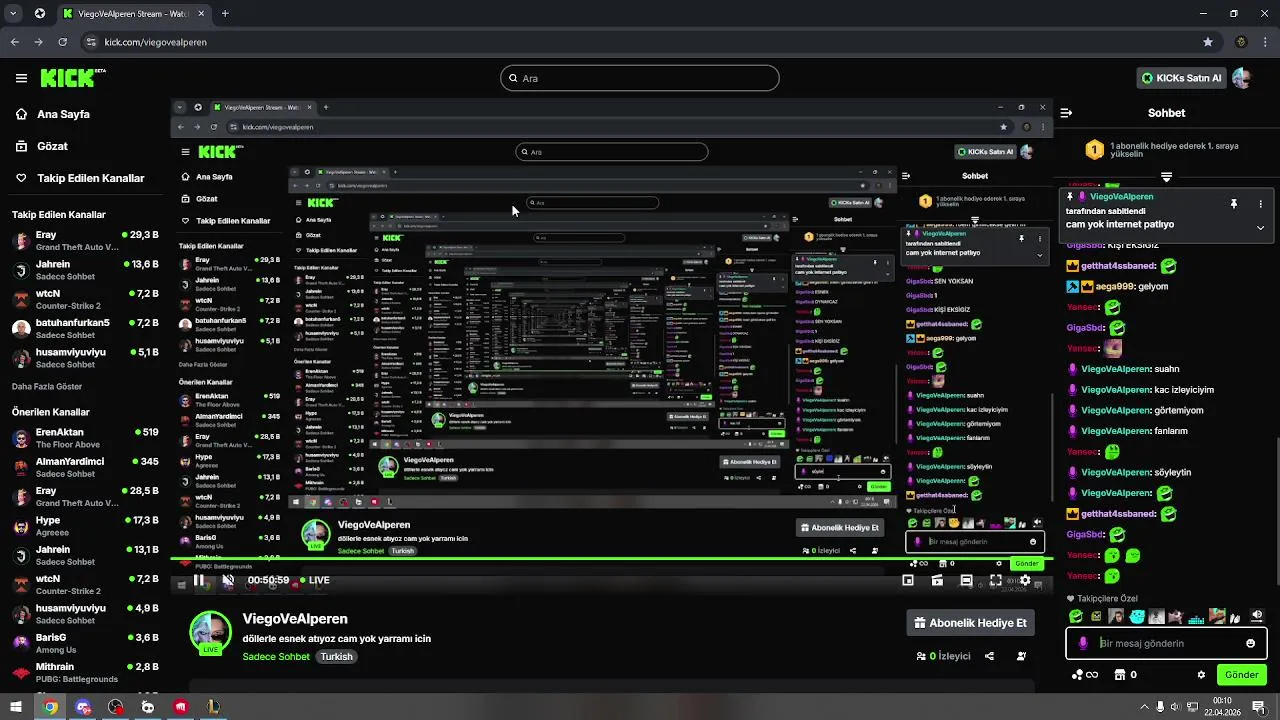Collapse the main chat using the Sohbet arrow icon

pyautogui.click(x=1066, y=113)
